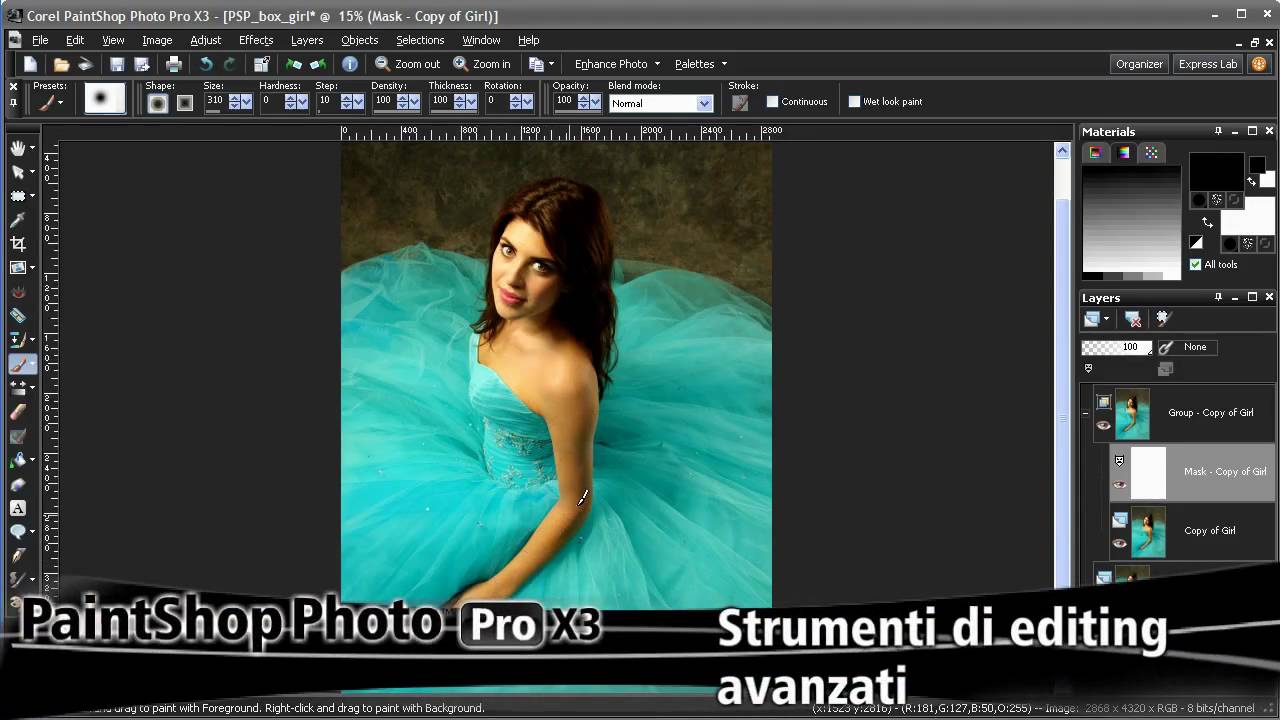The image size is (1280, 720).
Task: Select the Preset Shape speech-bubble tool
Action: pyautogui.click(x=18, y=532)
